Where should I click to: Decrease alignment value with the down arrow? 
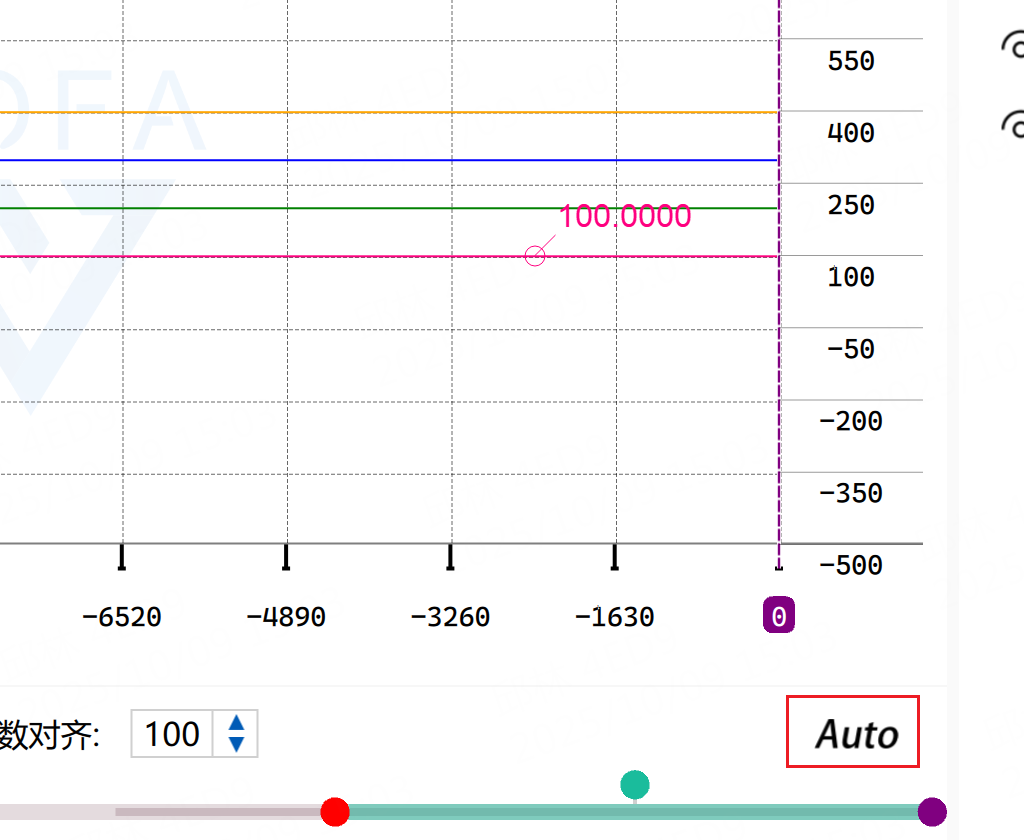click(236, 744)
